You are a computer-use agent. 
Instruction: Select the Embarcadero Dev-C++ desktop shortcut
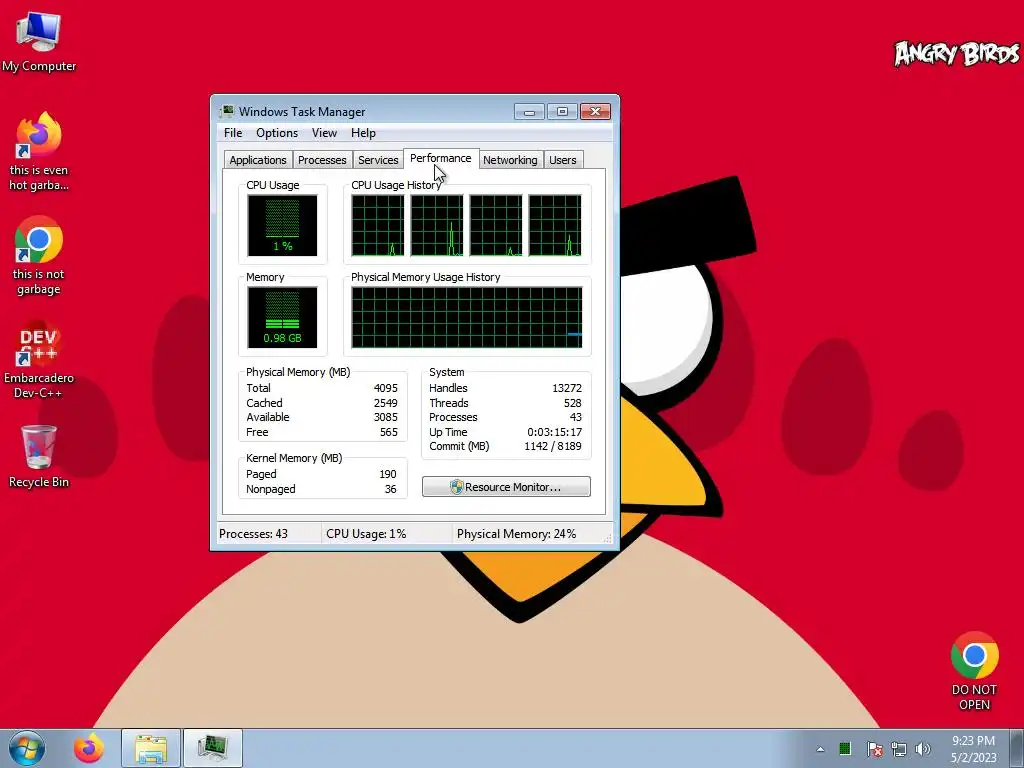click(39, 359)
